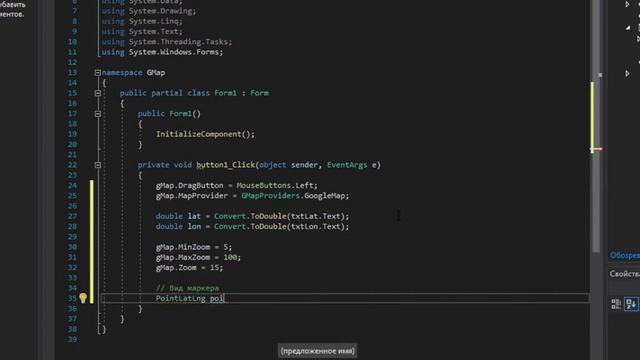Click the lightbulb quick actions icon

click(x=83, y=298)
